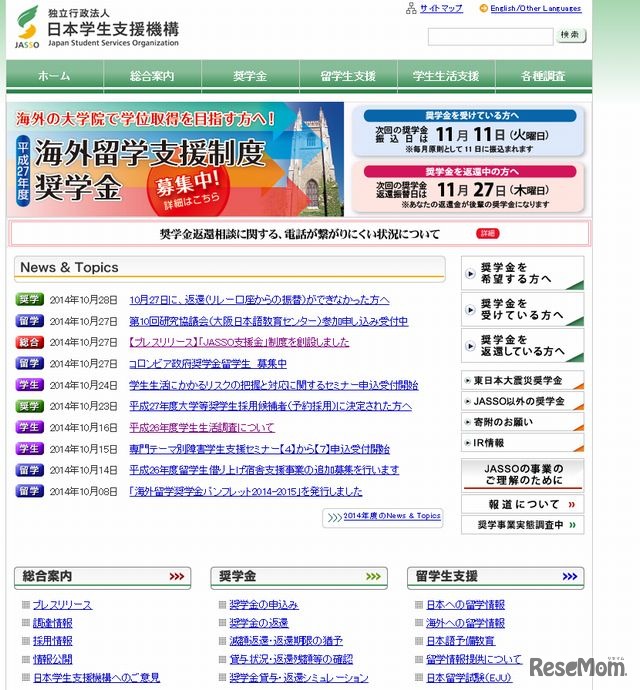640x690 pixels.
Task: Open the サイトマップ link
Action: coord(441,8)
